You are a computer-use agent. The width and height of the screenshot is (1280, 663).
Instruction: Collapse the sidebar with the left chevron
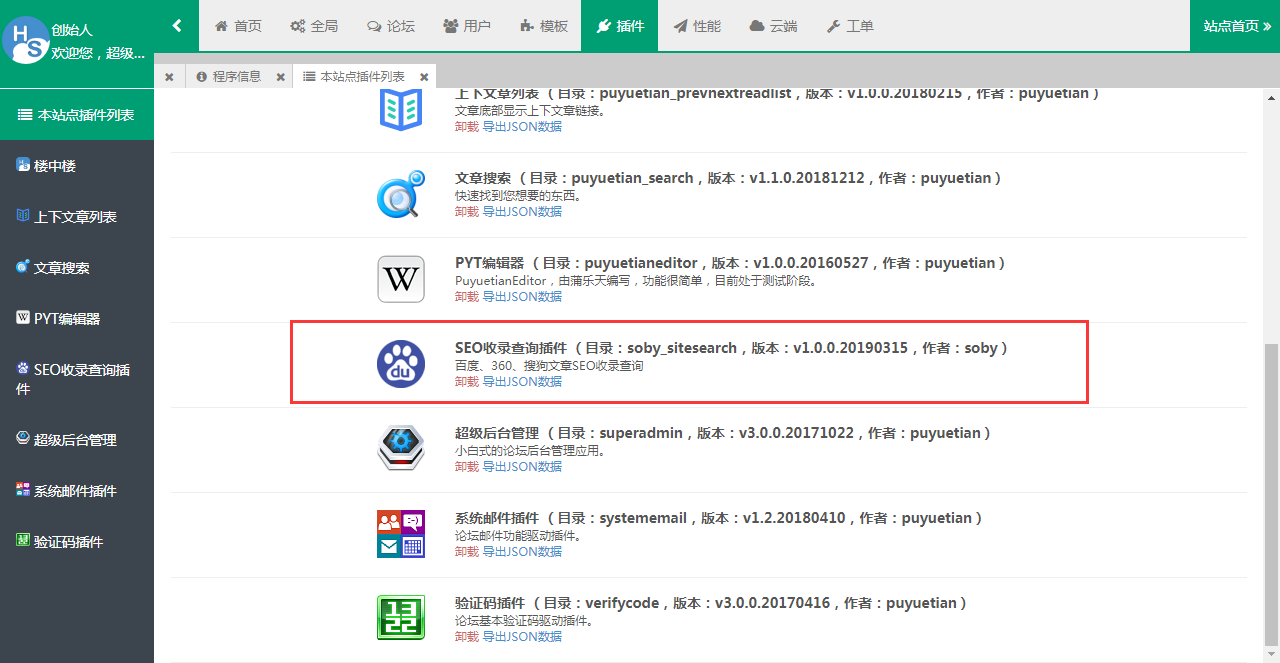point(177,26)
